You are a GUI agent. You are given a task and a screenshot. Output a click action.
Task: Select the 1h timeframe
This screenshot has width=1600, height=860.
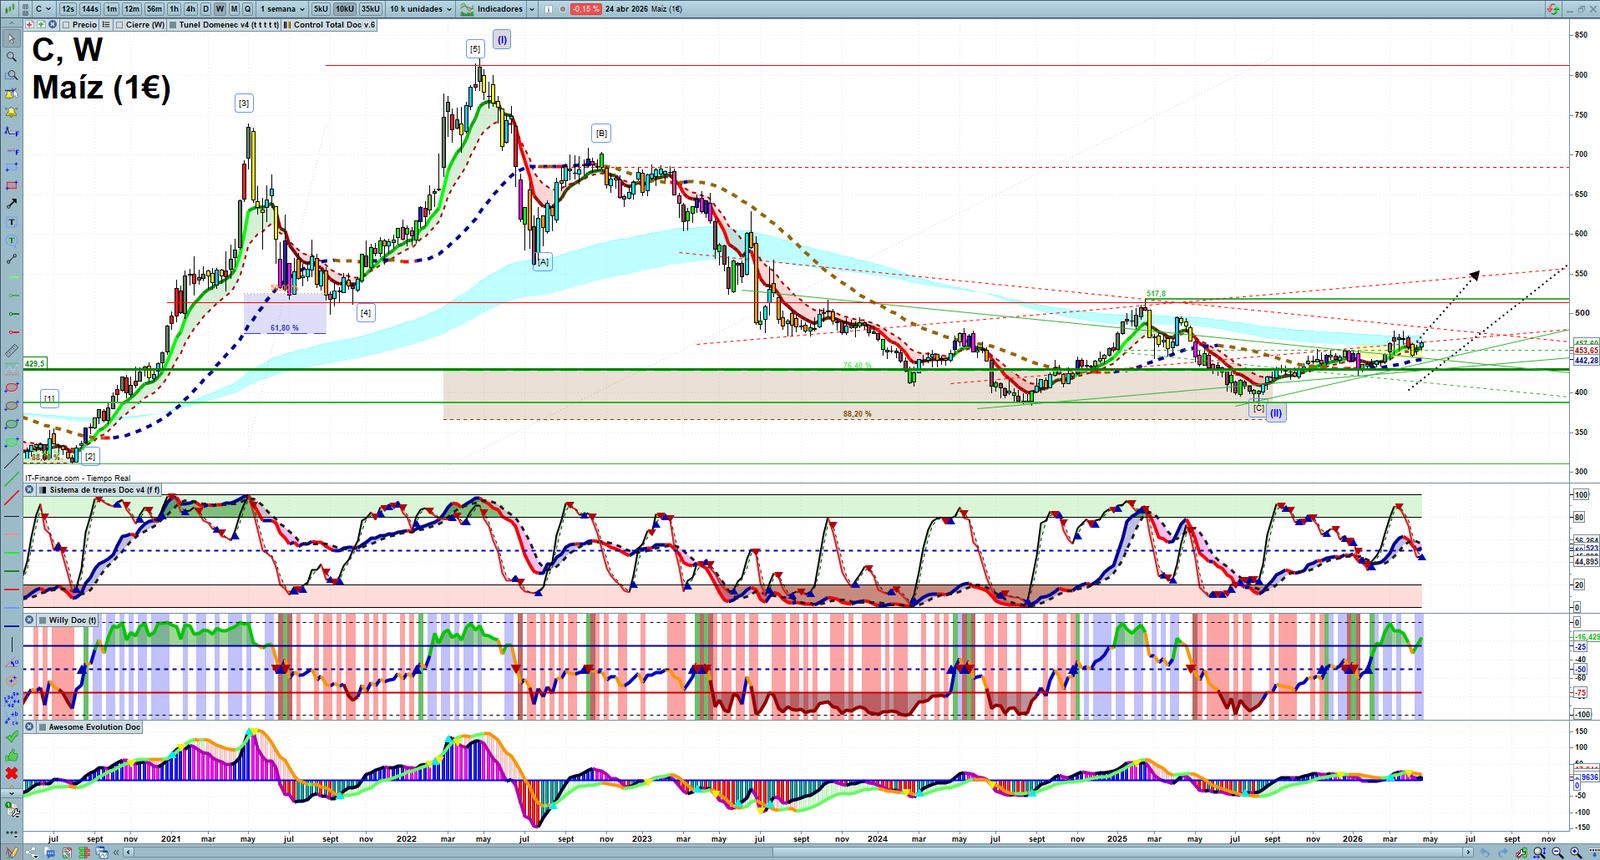tap(174, 9)
